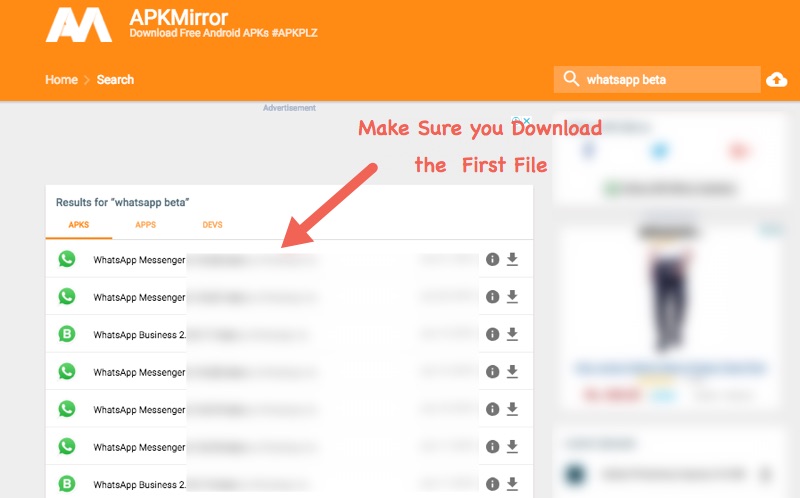Click the blurred clothing ad image in sidebar
This screenshot has height=498, width=800.
(x=670, y=298)
